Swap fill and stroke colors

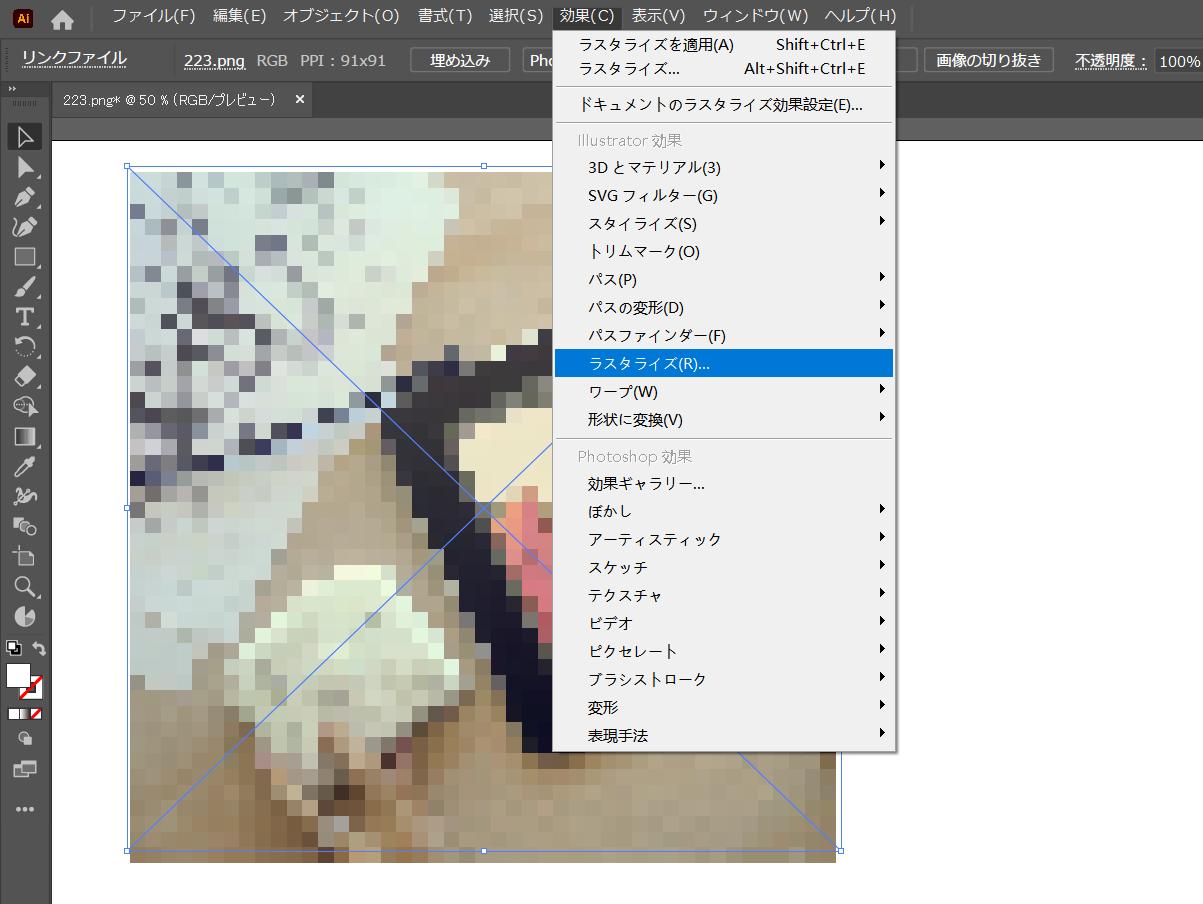tap(40, 649)
